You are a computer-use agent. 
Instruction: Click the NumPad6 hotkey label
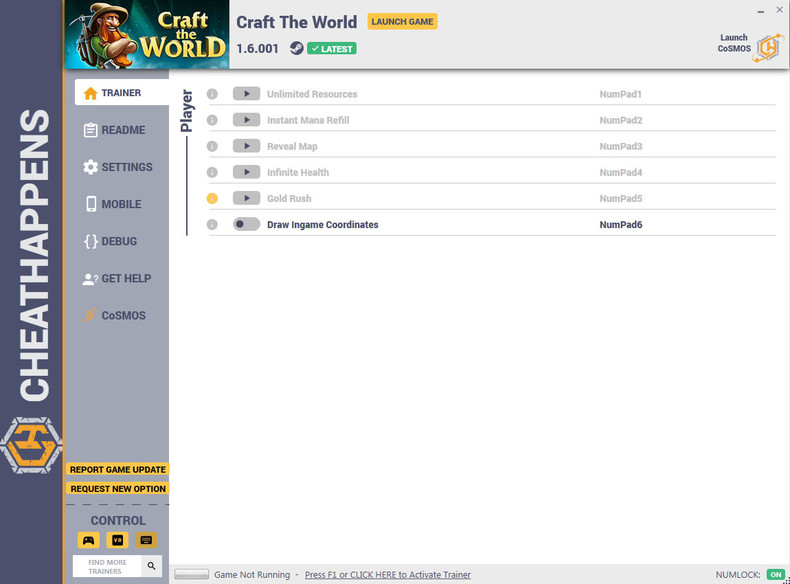[621, 225]
